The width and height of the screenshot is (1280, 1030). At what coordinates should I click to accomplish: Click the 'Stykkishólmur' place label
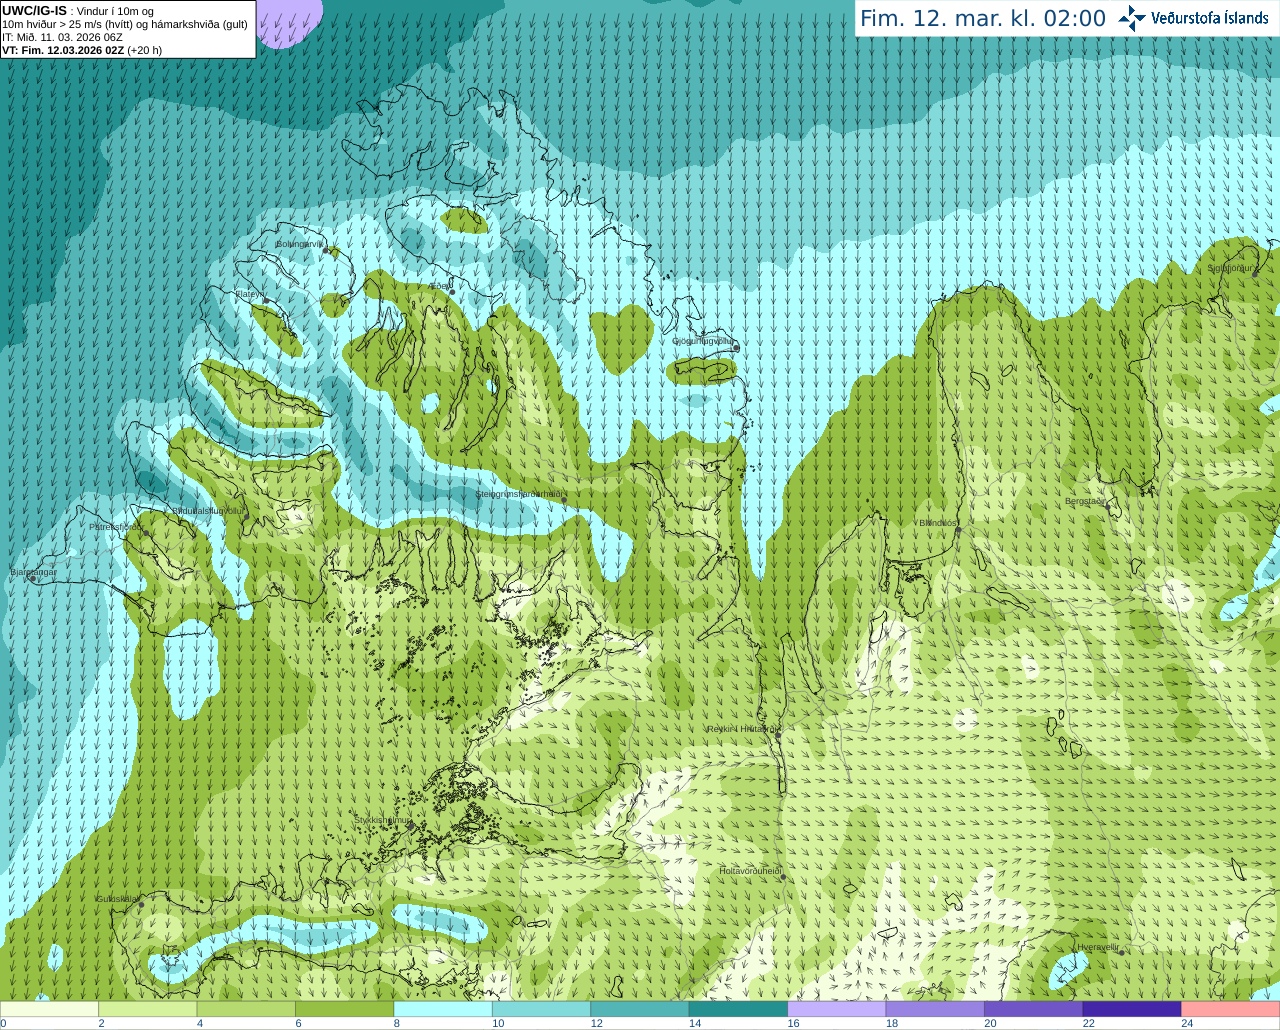tap(382, 819)
